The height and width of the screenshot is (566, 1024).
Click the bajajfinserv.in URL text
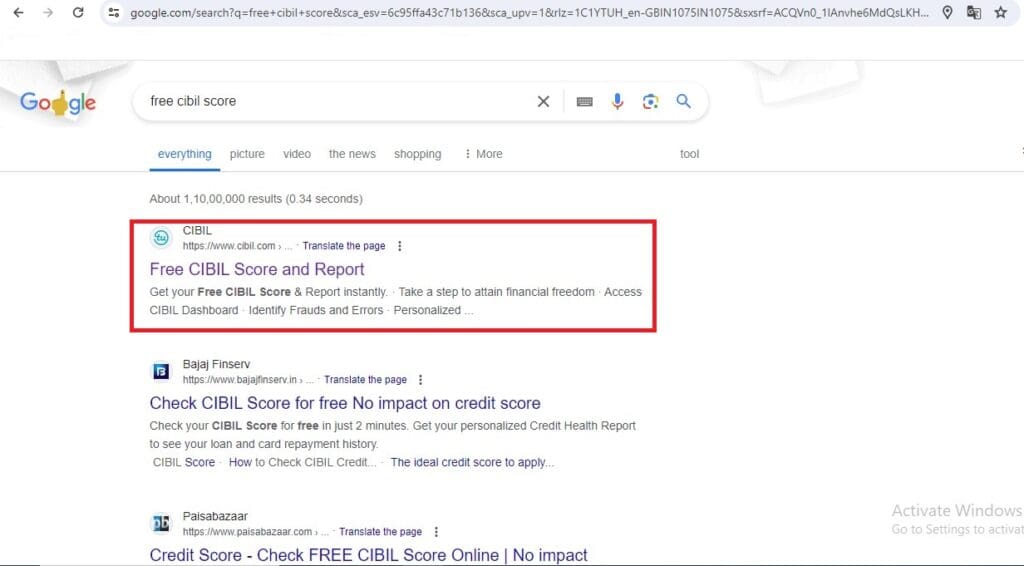(x=240, y=380)
